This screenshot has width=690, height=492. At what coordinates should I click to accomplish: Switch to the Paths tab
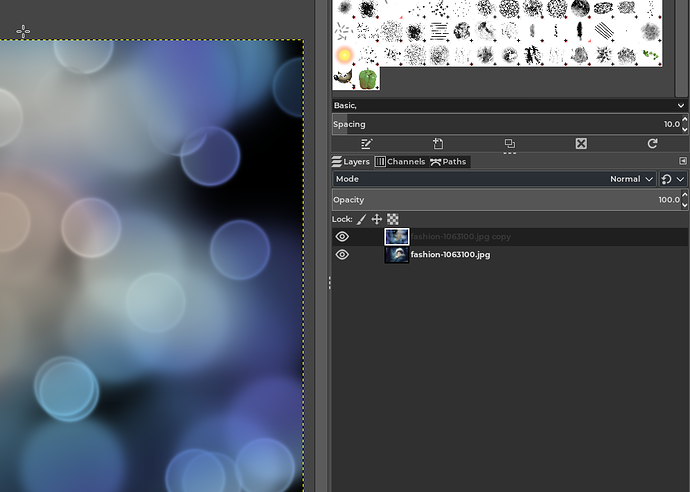[x=448, y=162]
